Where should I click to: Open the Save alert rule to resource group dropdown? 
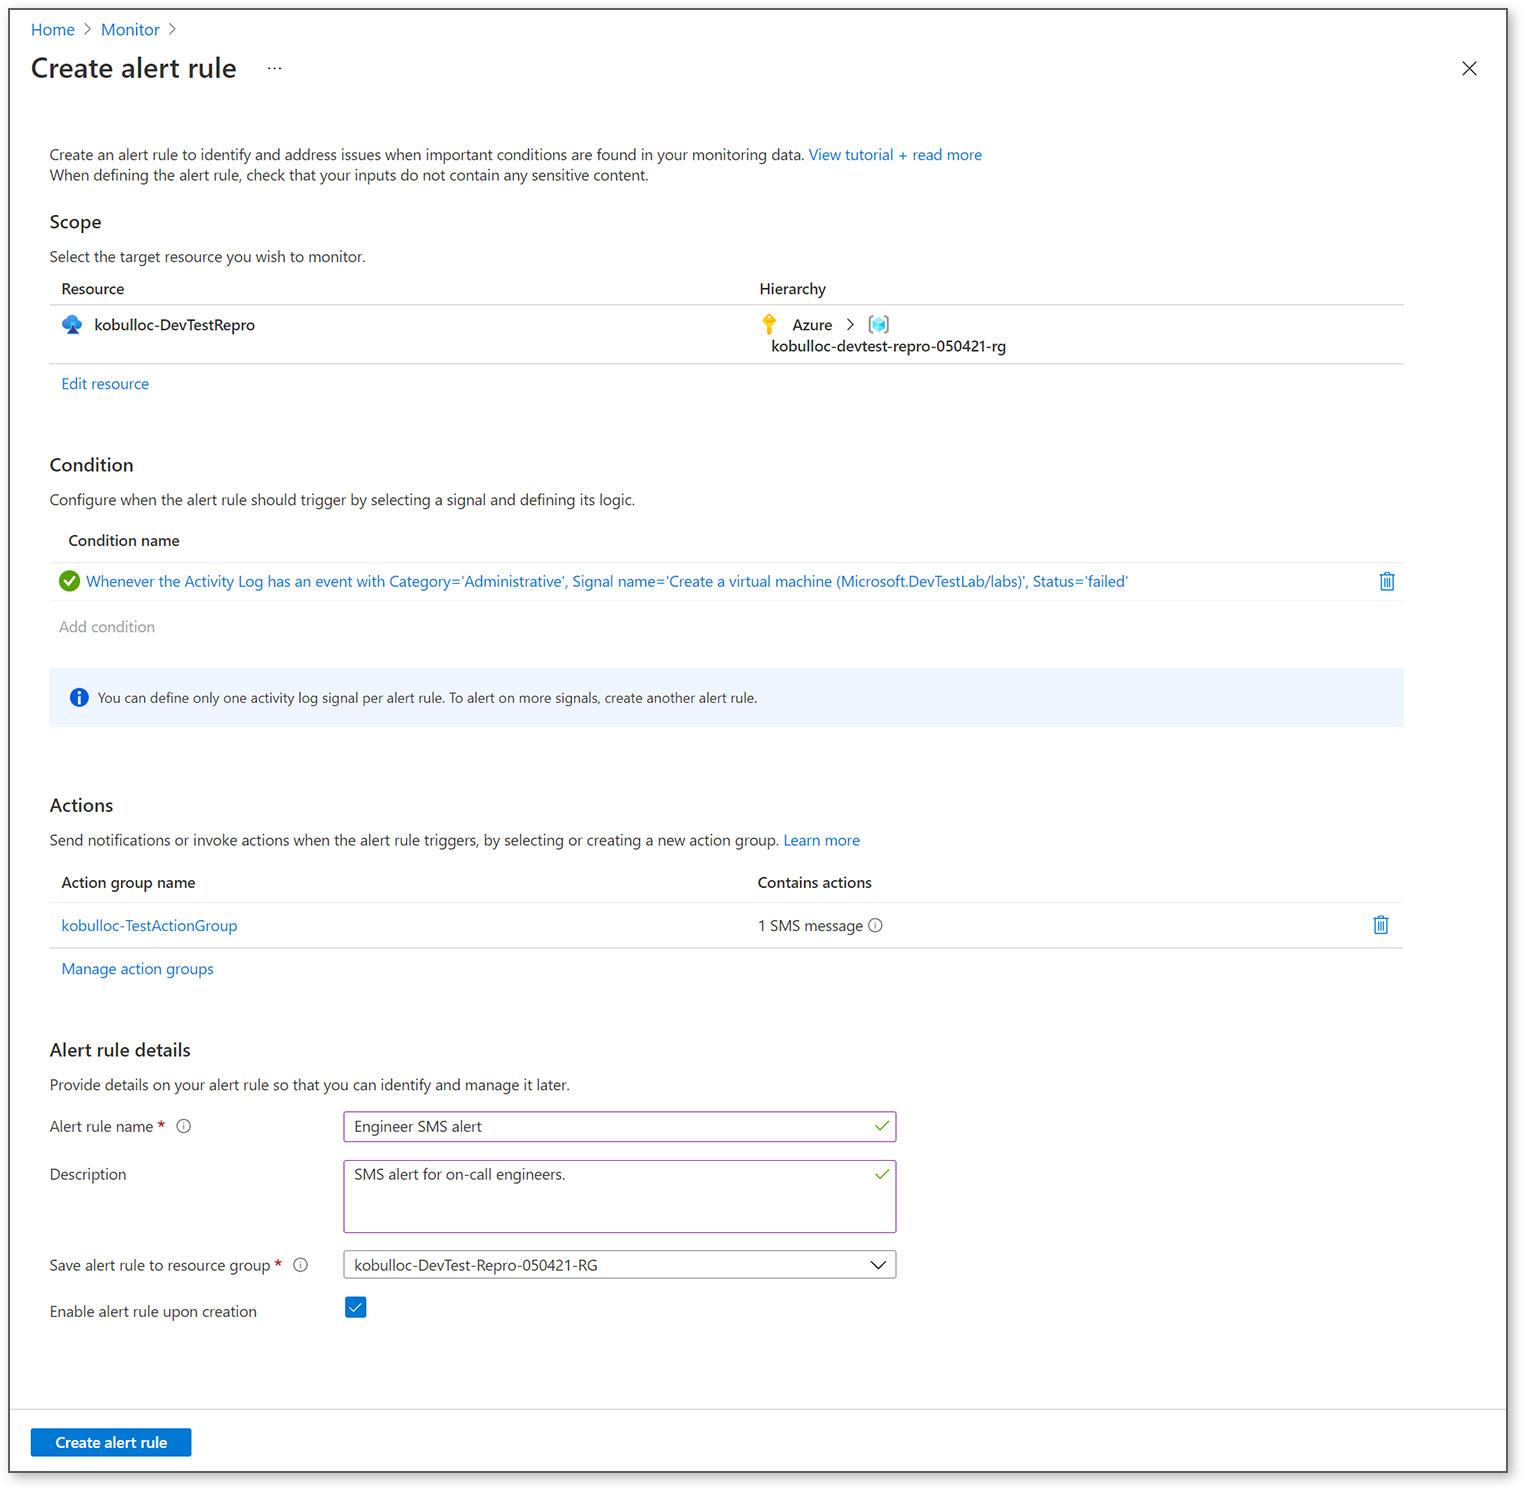[619, 1265]
